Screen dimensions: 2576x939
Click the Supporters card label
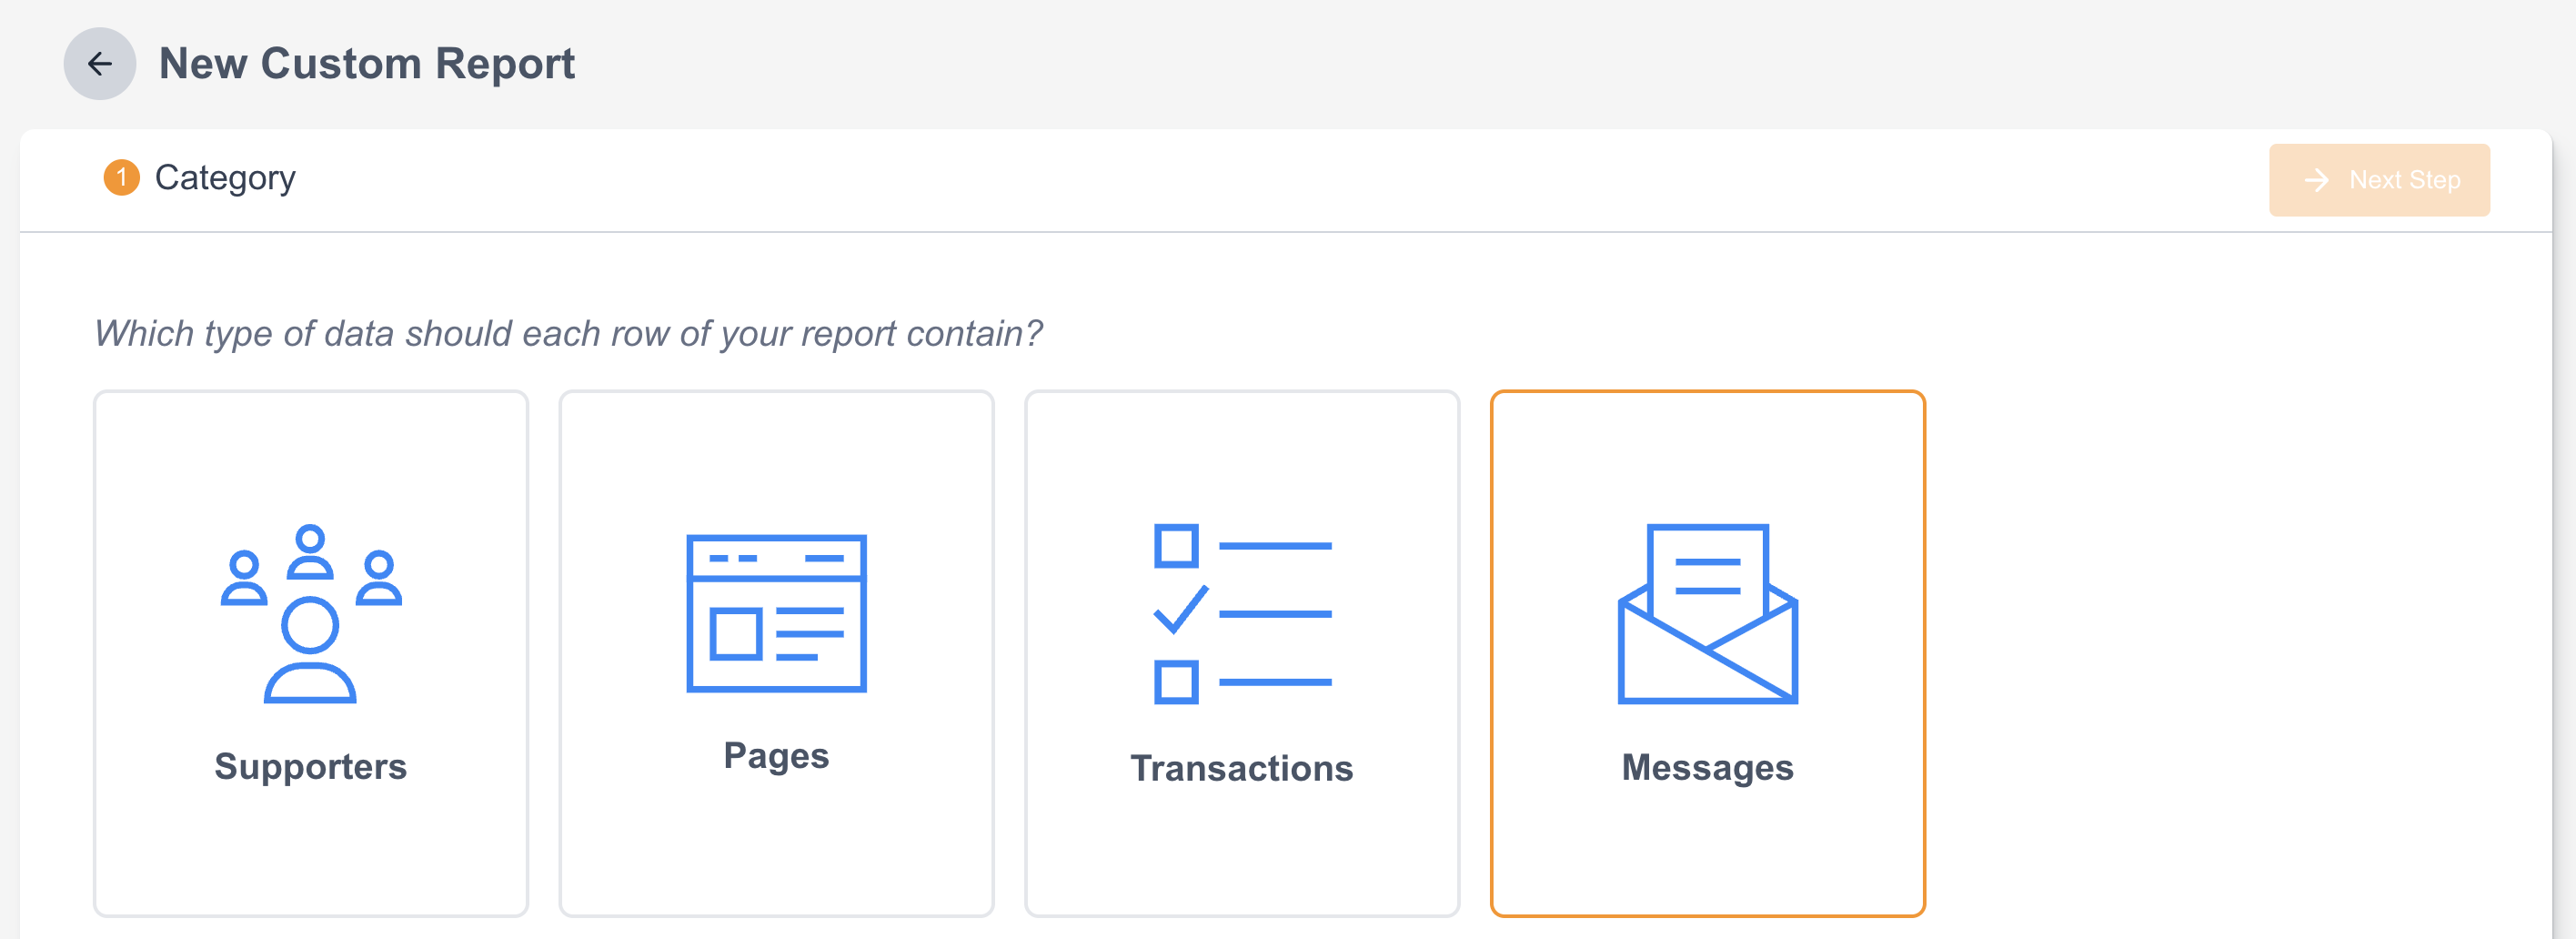[310, 767]
